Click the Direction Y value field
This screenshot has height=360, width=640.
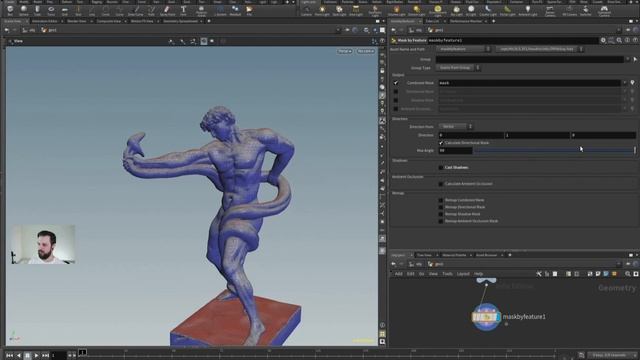pos(537,135)
